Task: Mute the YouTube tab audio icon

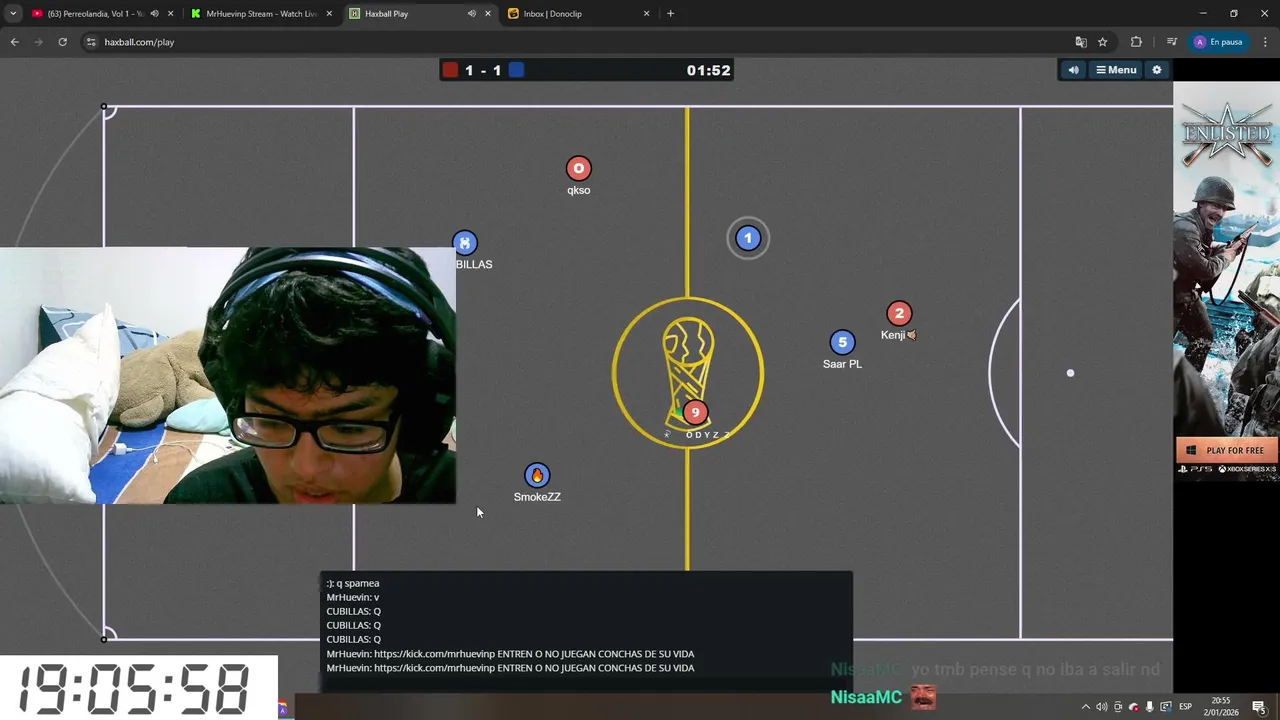Action: tap(154, 14)
